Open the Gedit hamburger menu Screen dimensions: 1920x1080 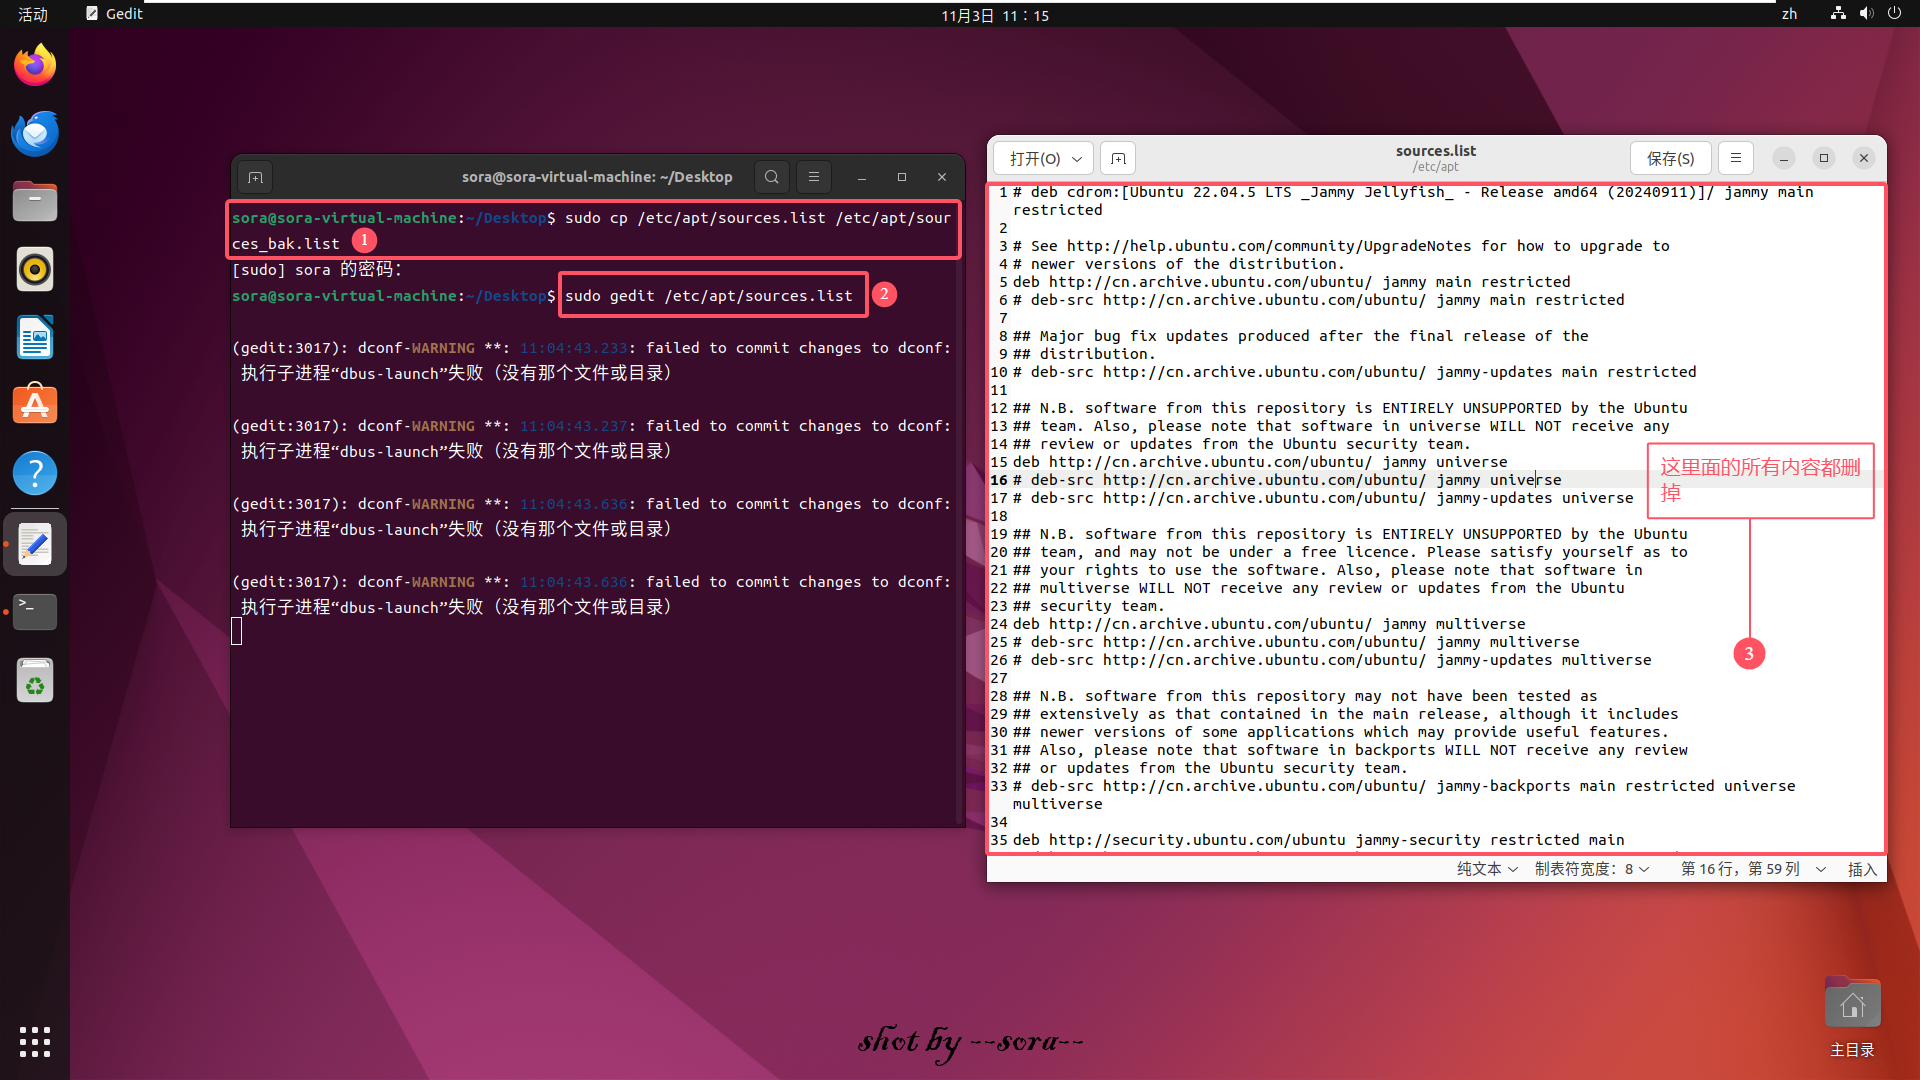point(1736,158)
